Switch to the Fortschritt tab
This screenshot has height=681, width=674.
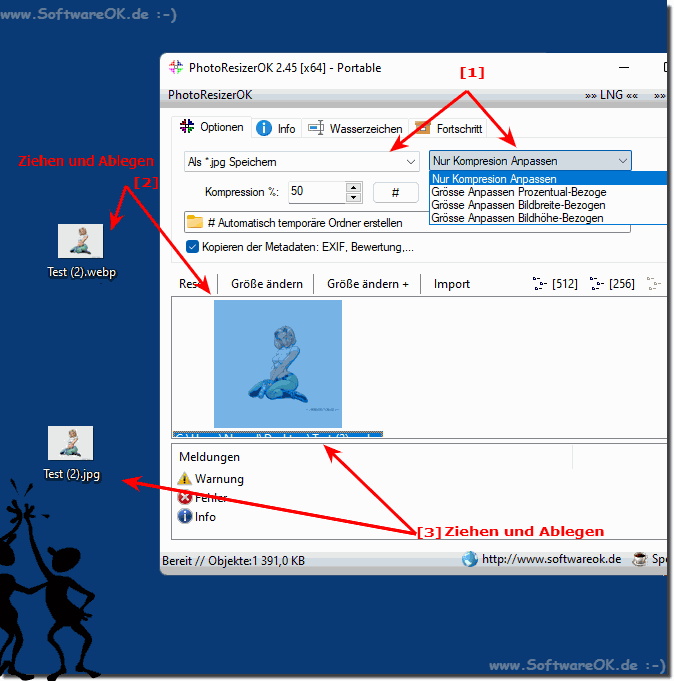[449, 129]
